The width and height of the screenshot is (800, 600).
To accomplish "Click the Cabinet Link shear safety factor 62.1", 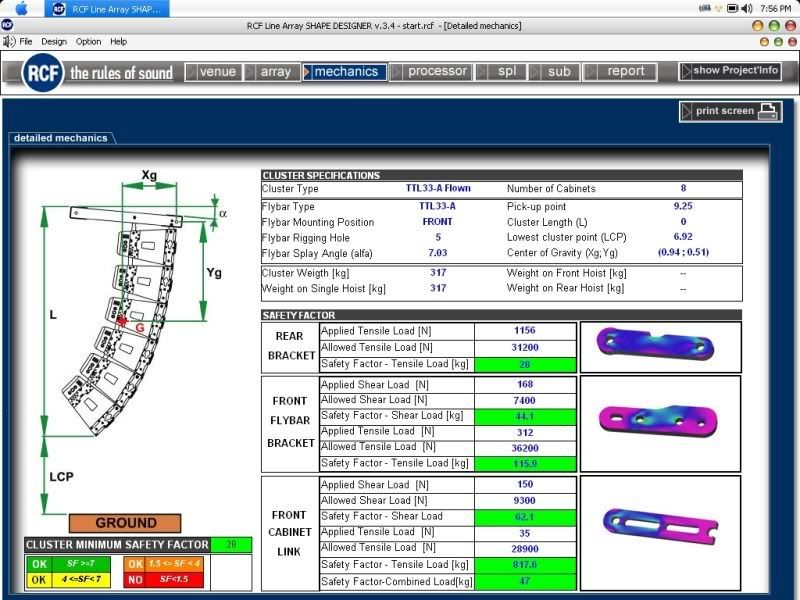I will click(x=525, y=517).
